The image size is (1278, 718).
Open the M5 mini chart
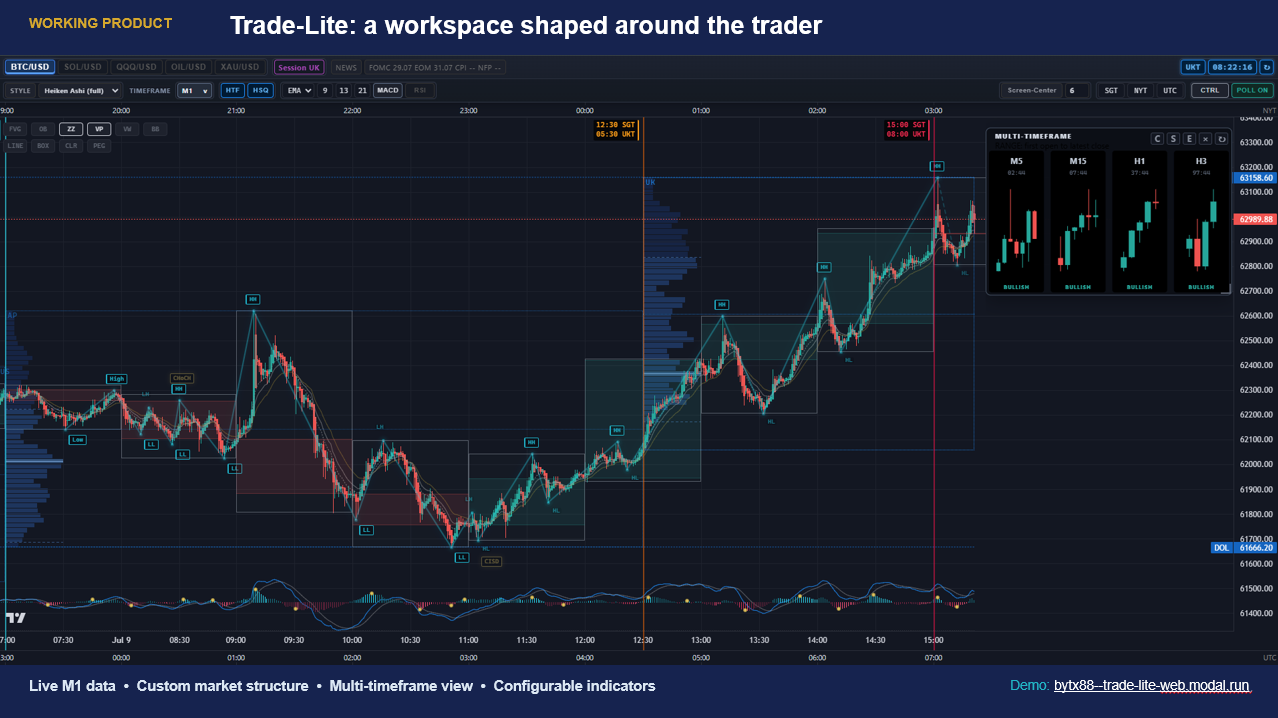[x=1016, y=221]
